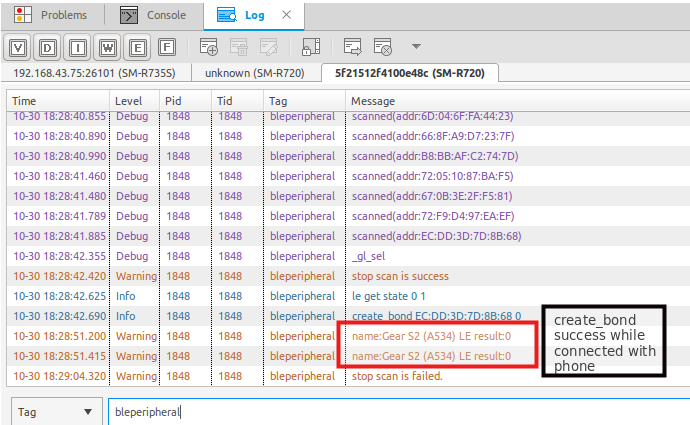The image size is (690, 425).
Task: Open the toolbar view menu arrow
Action: (x=416, y=47)
